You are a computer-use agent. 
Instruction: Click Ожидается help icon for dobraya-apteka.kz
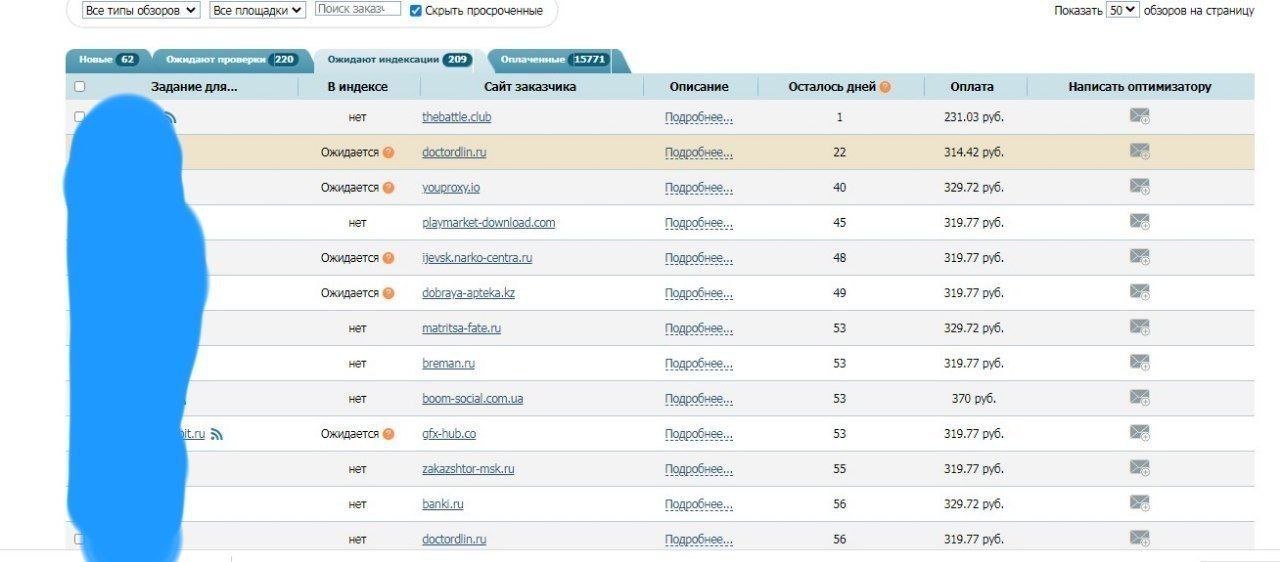pos(388,293)
